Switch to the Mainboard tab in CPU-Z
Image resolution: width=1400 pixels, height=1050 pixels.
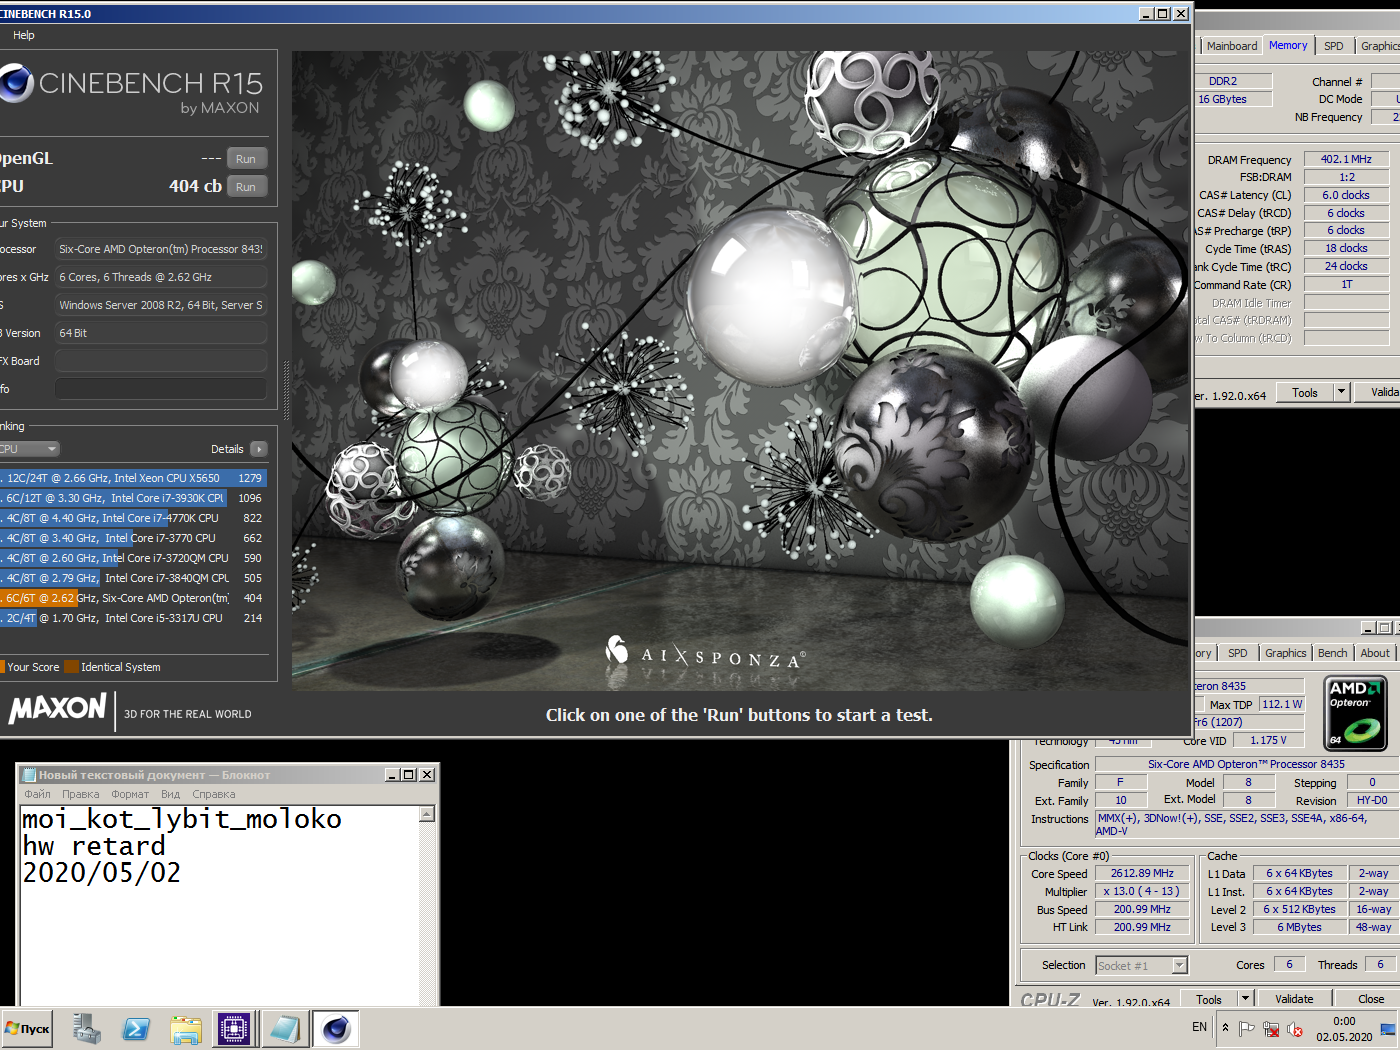[1231, 46]
